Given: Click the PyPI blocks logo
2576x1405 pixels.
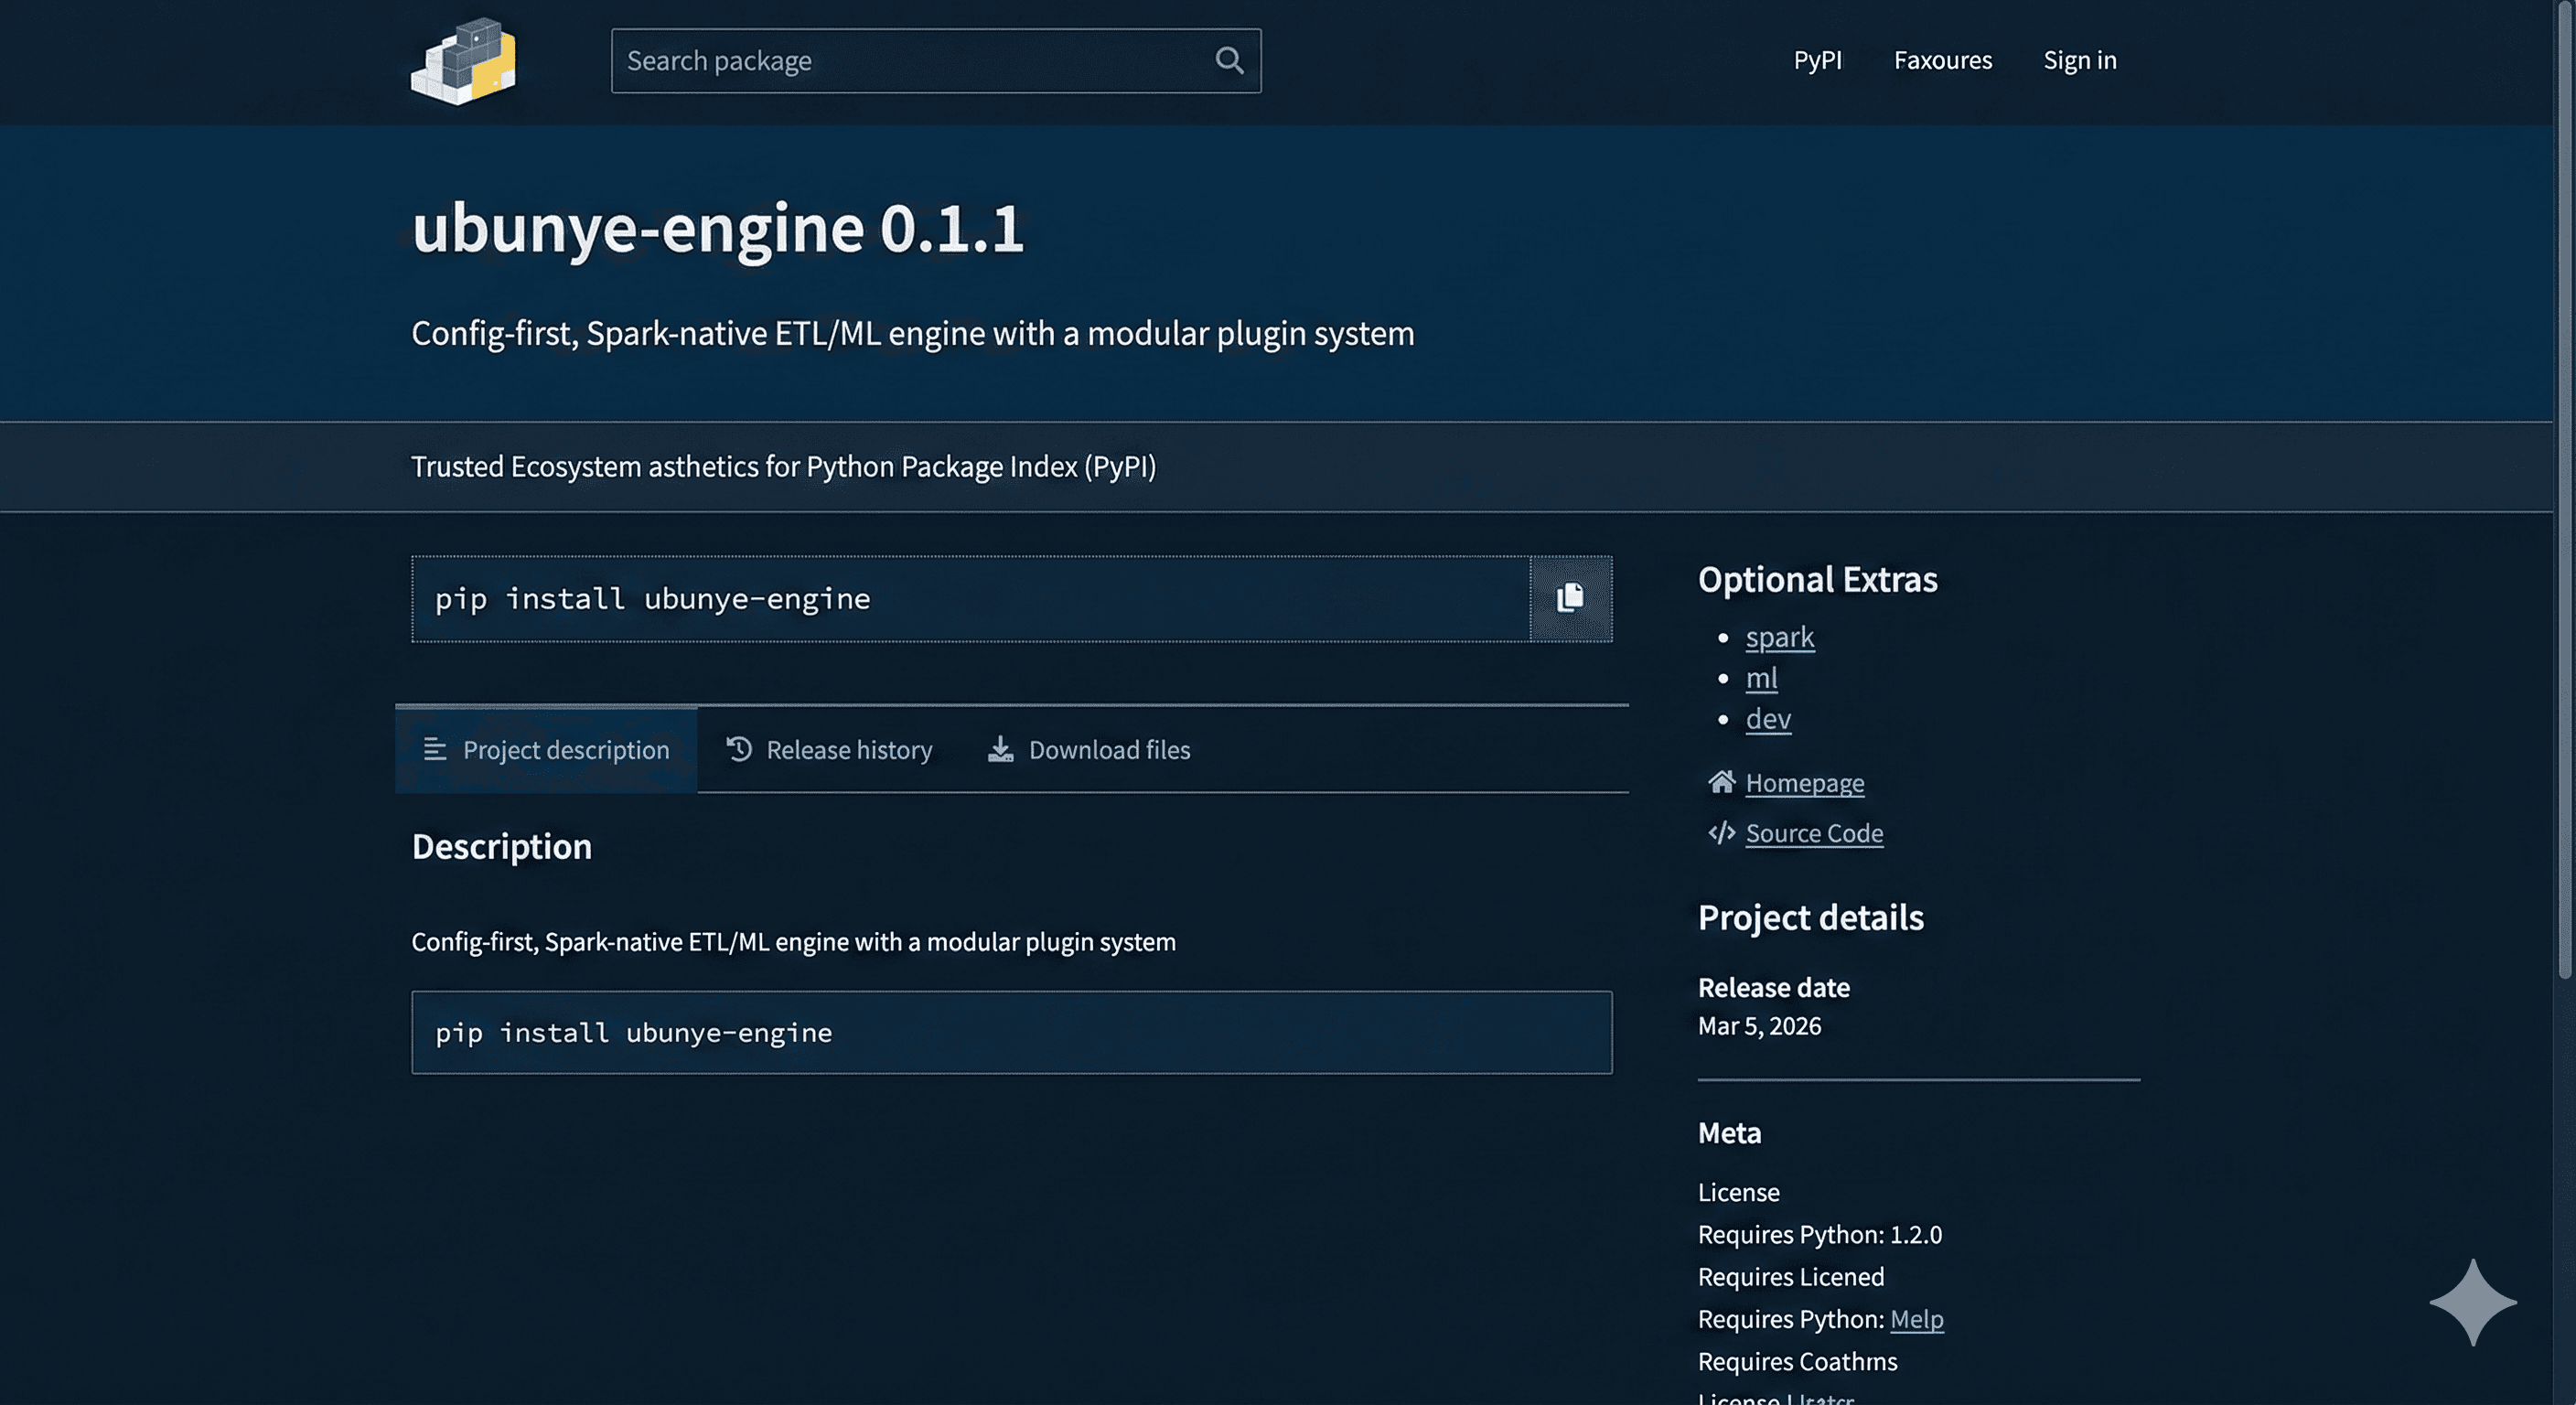Looking at the screenshot, I should 464,60.
